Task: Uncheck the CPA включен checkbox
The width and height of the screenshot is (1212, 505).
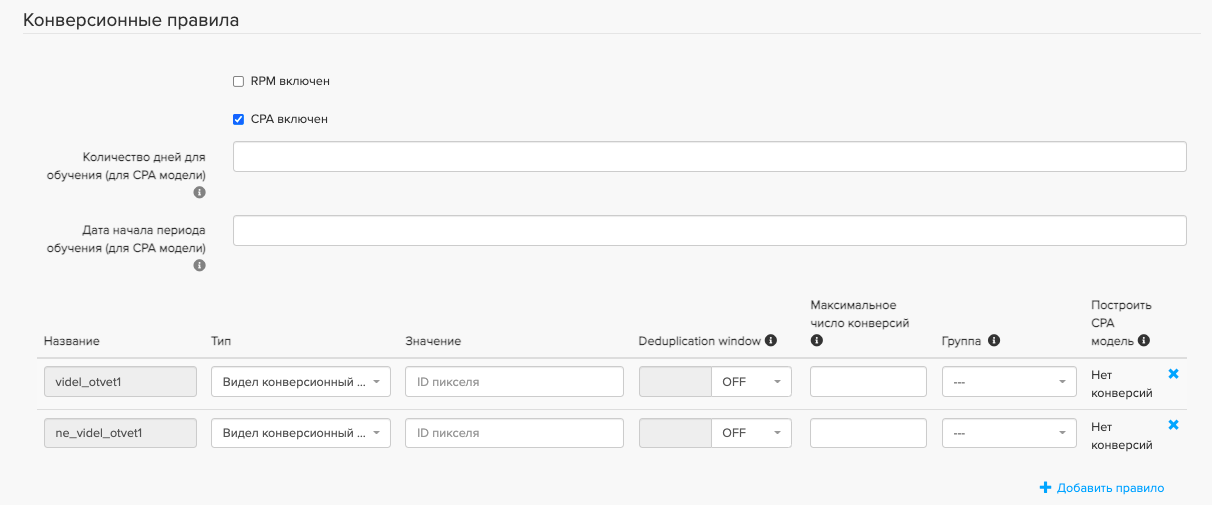Action: [x=238, y=119]
